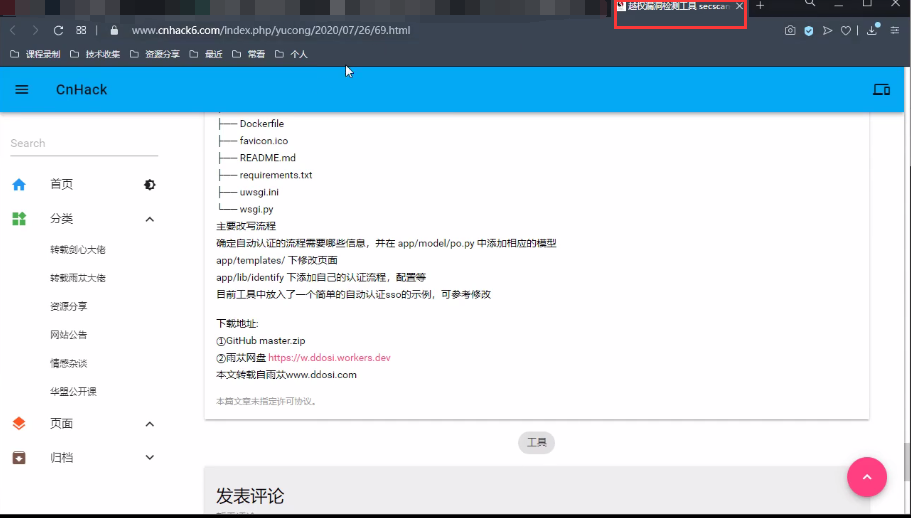Click the 工具 tag chip
This screenshot has width=911, height=518.
click(536, 442)
